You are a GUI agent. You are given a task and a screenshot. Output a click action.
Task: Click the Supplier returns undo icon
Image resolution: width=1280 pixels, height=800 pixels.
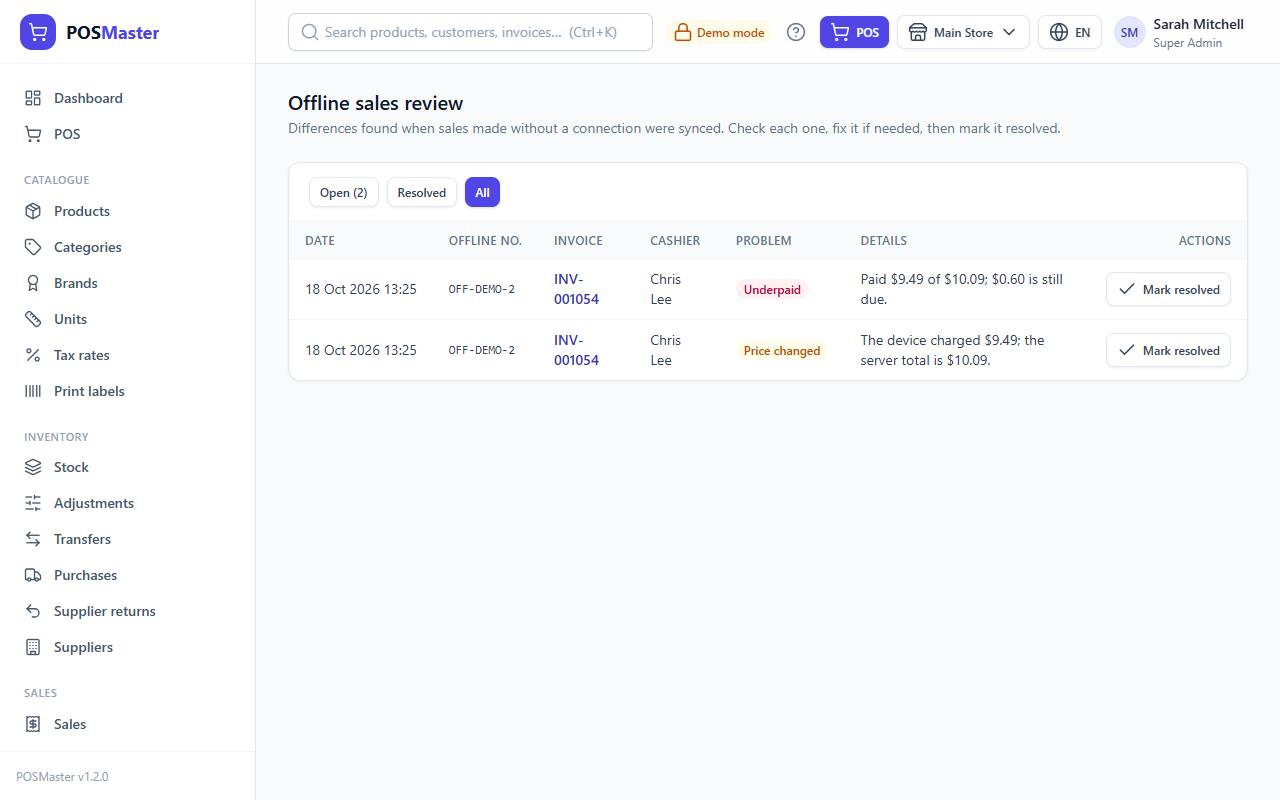33,611
